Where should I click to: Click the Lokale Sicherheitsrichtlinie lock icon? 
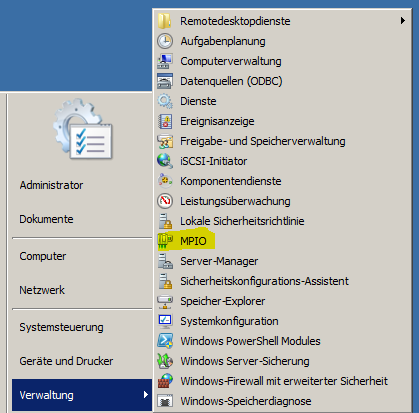(x=165, y=221)
